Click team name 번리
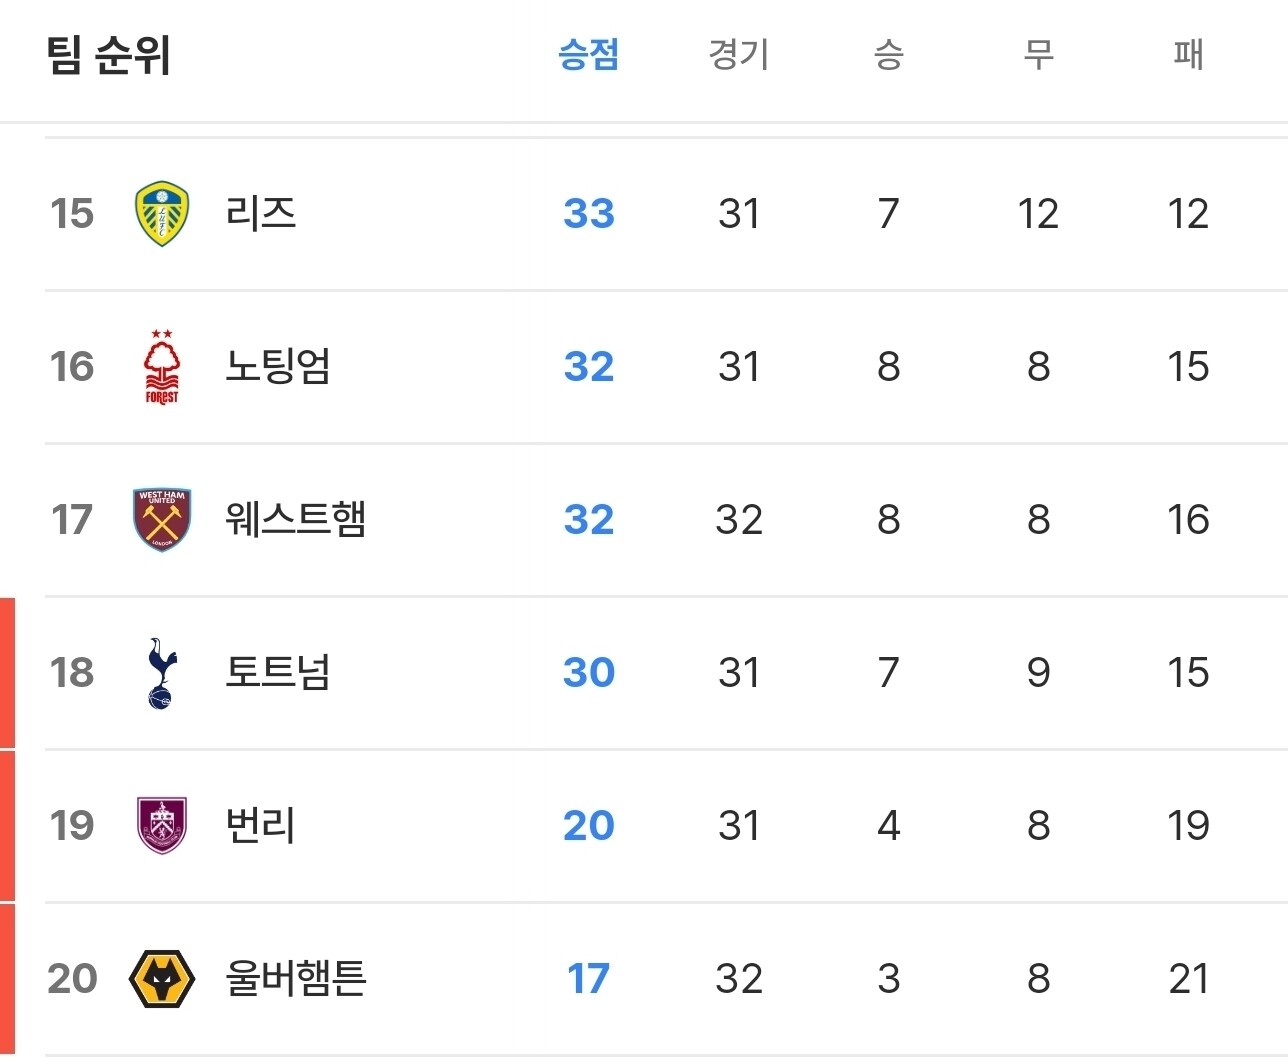The width and height of the screenshot is (1288, 1062). tap(260, 825)
